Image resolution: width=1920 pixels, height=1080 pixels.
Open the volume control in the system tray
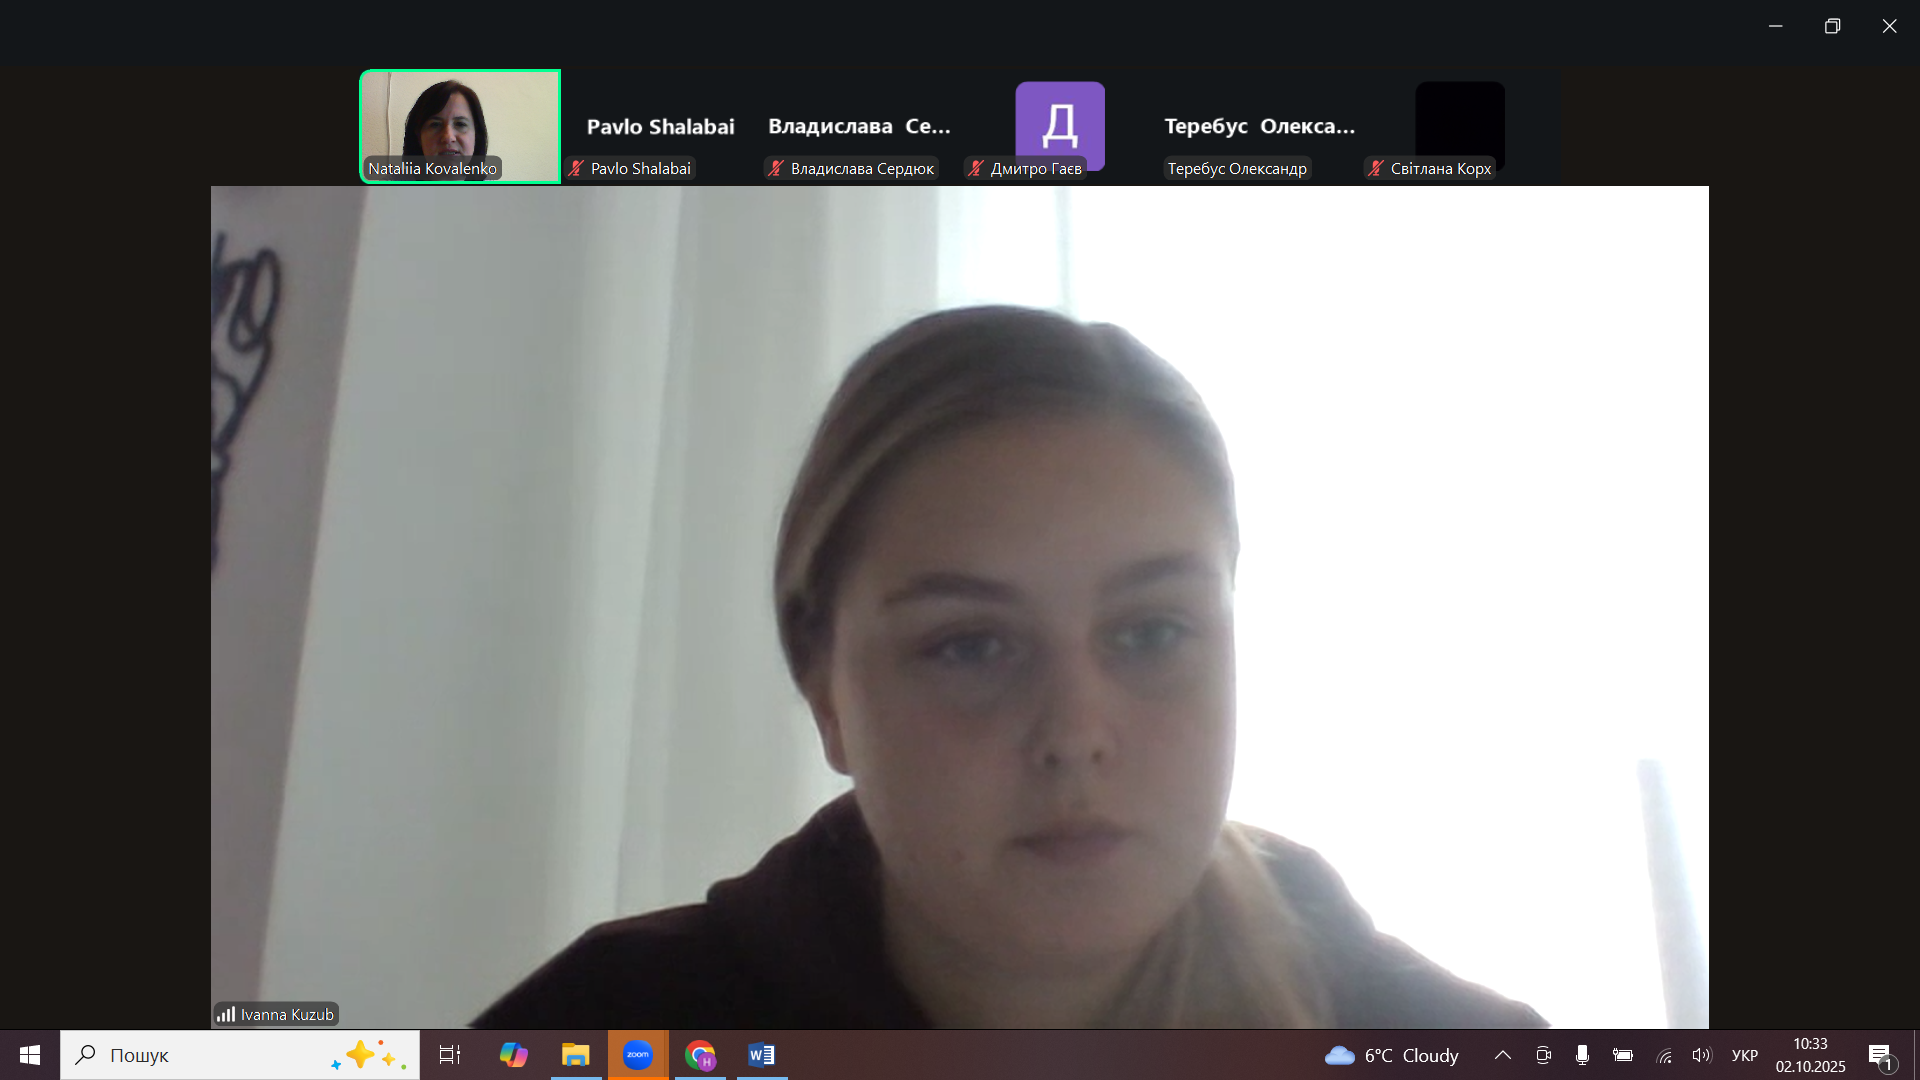[1701, 1055]
